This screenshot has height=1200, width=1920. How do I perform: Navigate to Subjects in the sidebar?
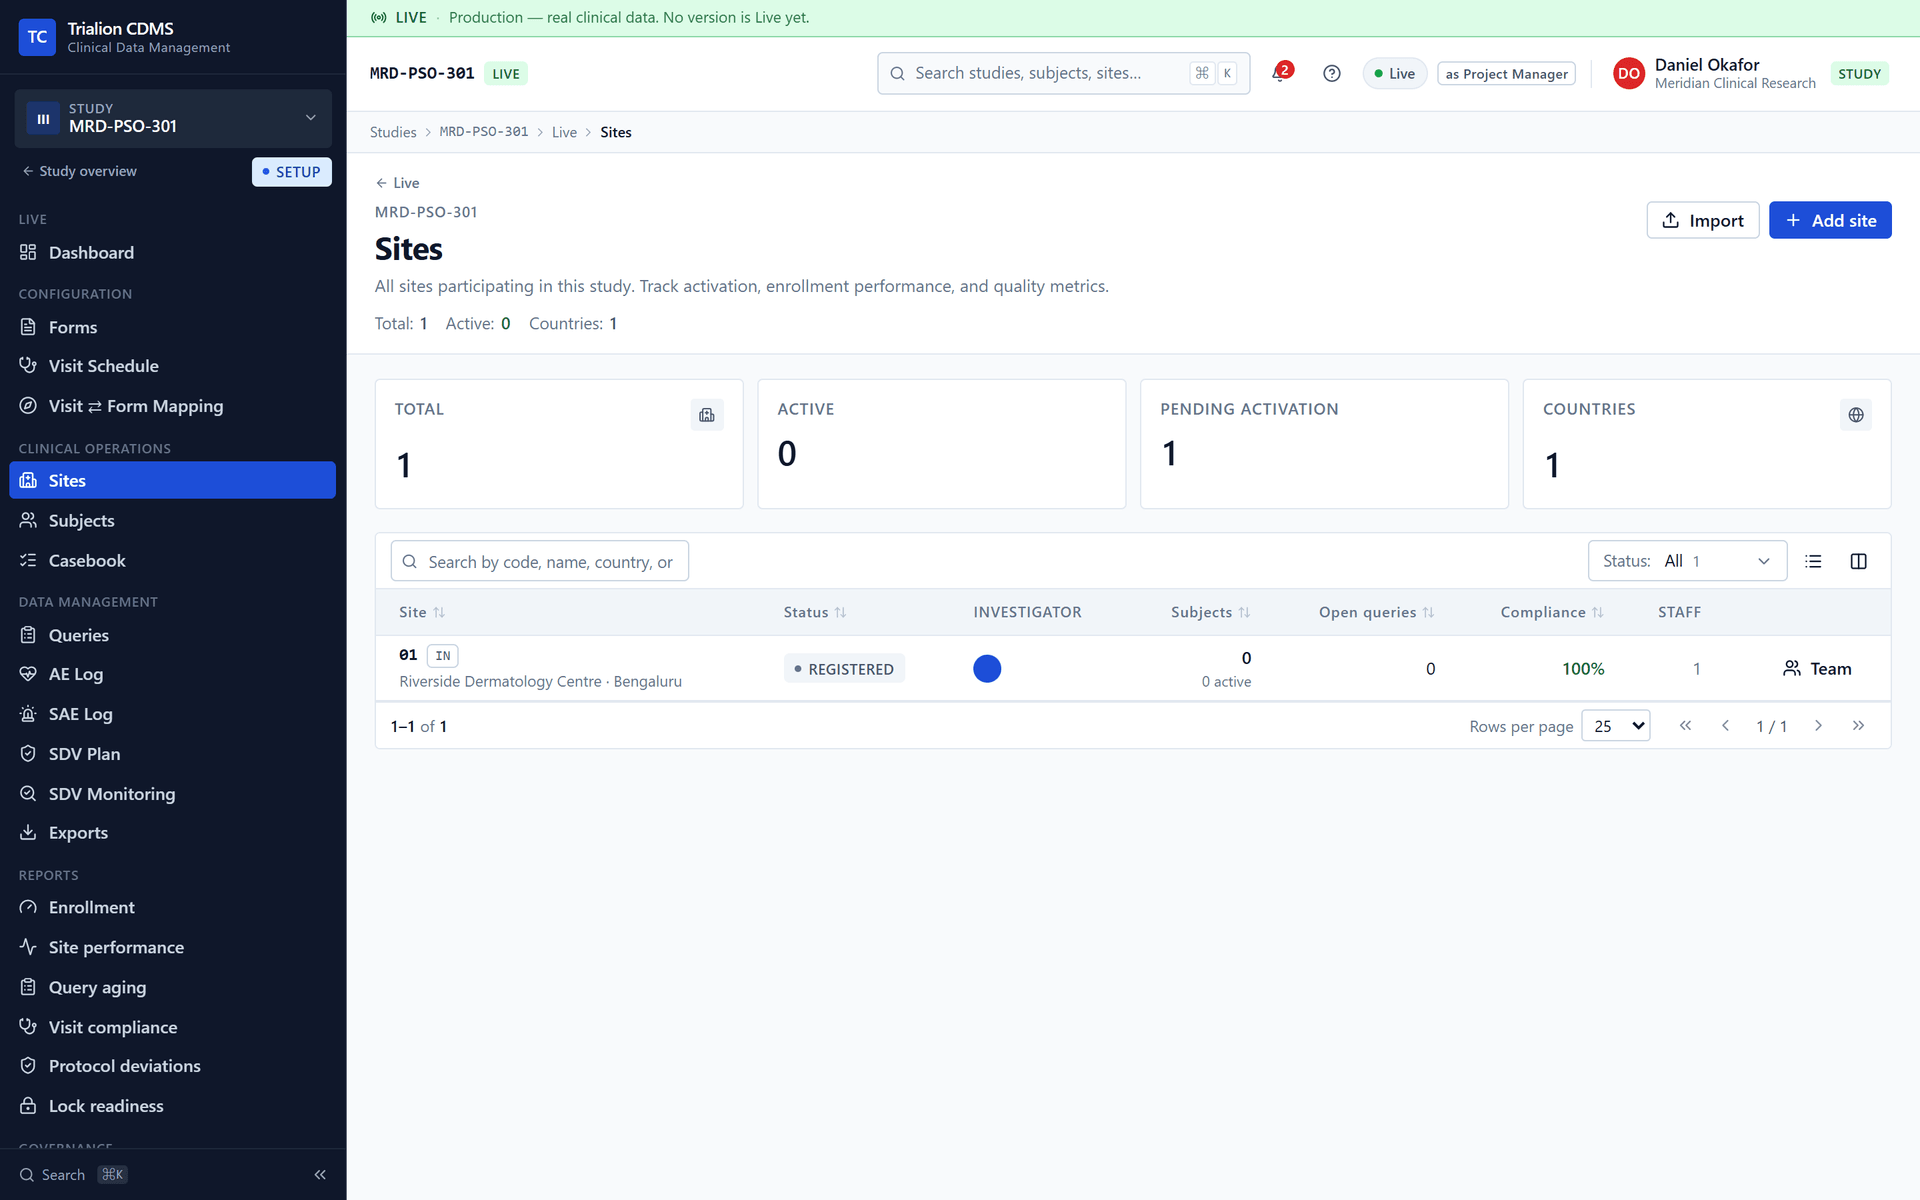pos(173,521)
